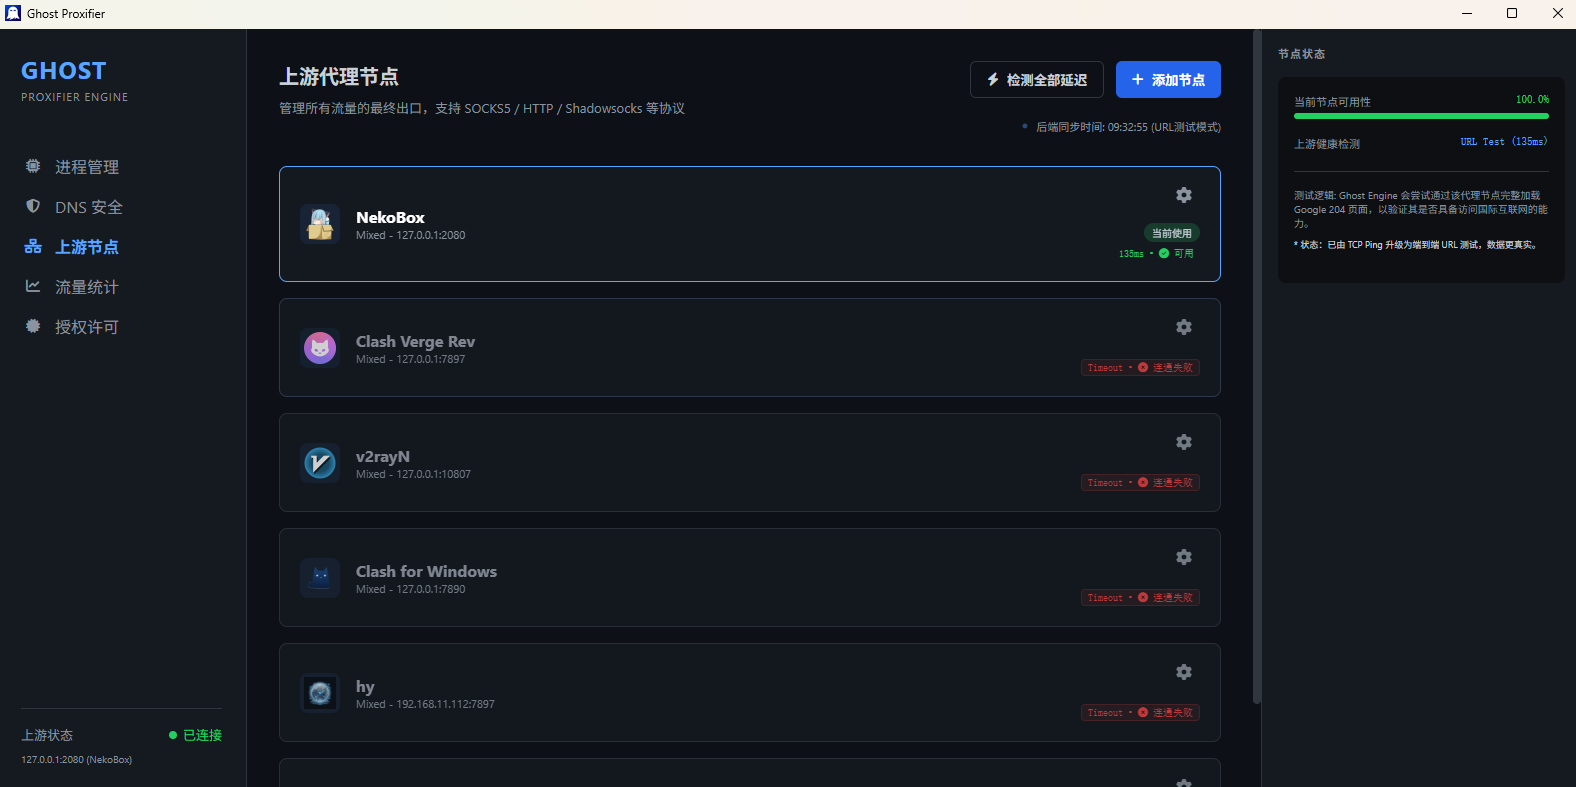Screen dimensions: 1576x787
Task: Click the hy node app icon
Action: tap(320, 693)
